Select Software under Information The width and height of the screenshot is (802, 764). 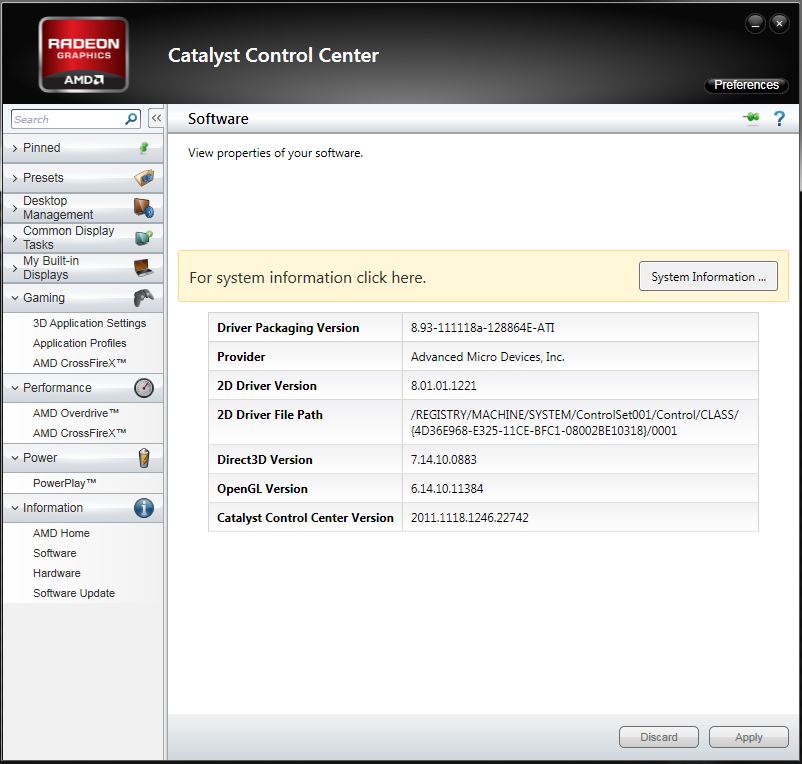click(x=55, y=553)
